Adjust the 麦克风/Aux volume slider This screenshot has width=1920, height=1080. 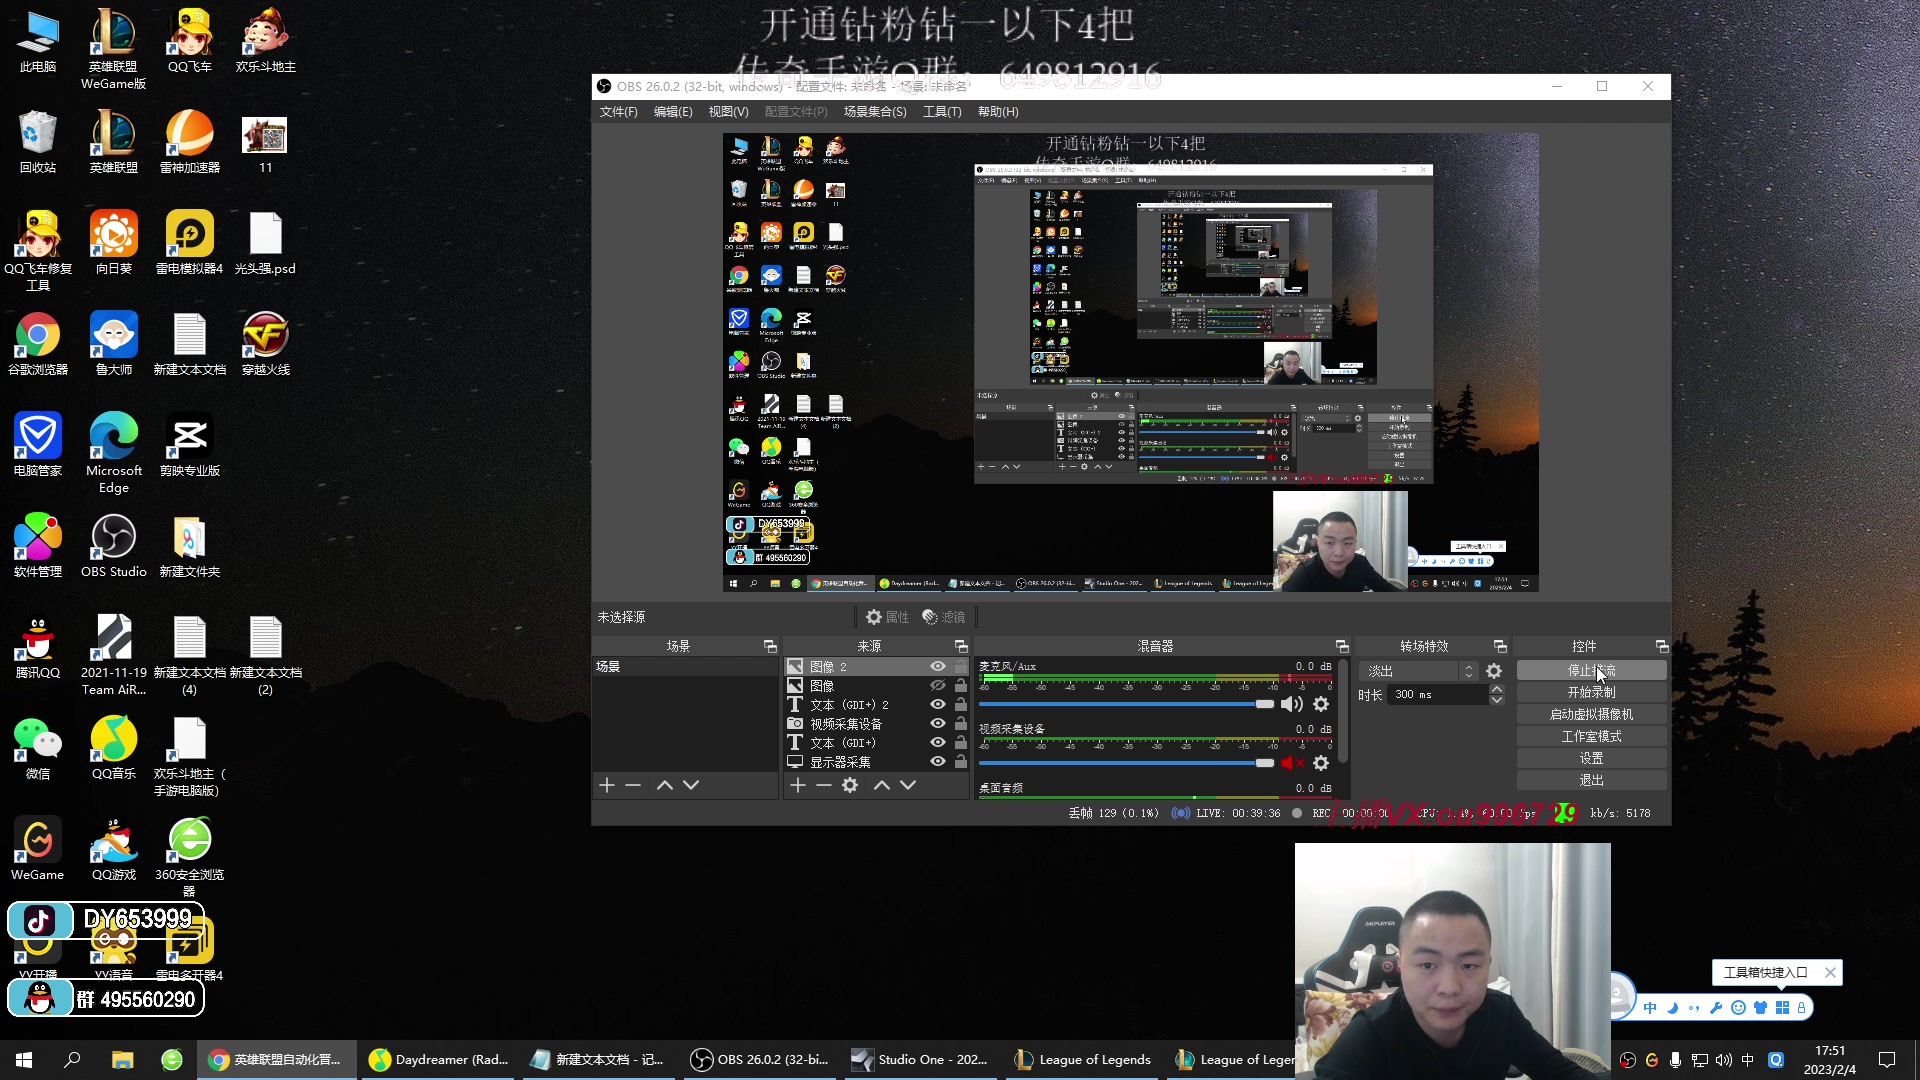[x=1264, y=704]
